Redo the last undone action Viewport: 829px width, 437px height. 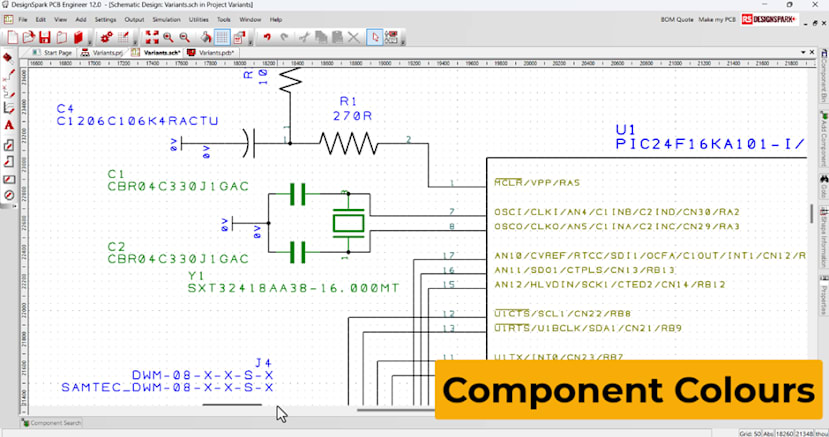point(284,37)
